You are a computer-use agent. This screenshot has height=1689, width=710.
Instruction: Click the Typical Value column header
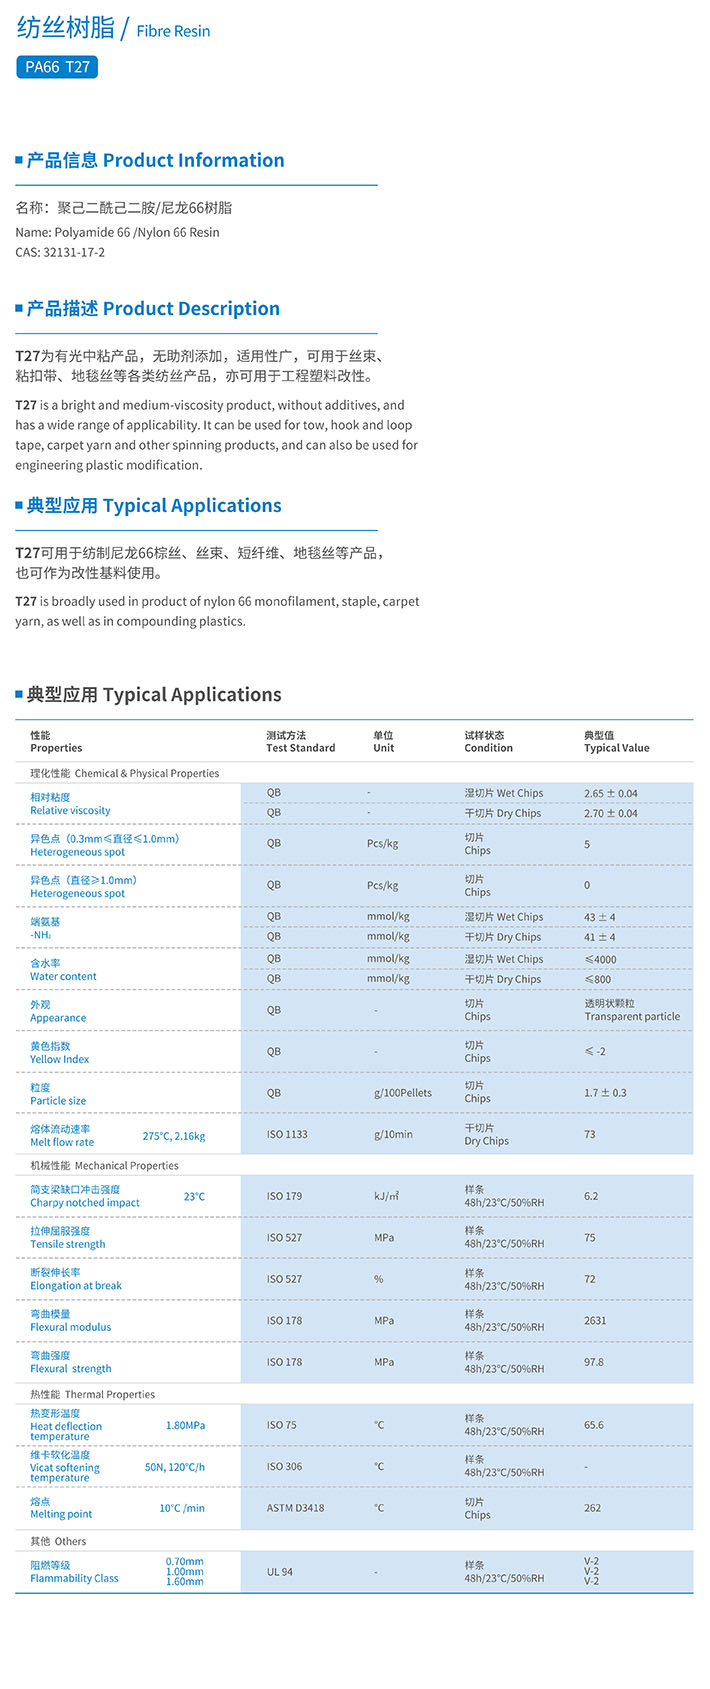pos(616,742)
